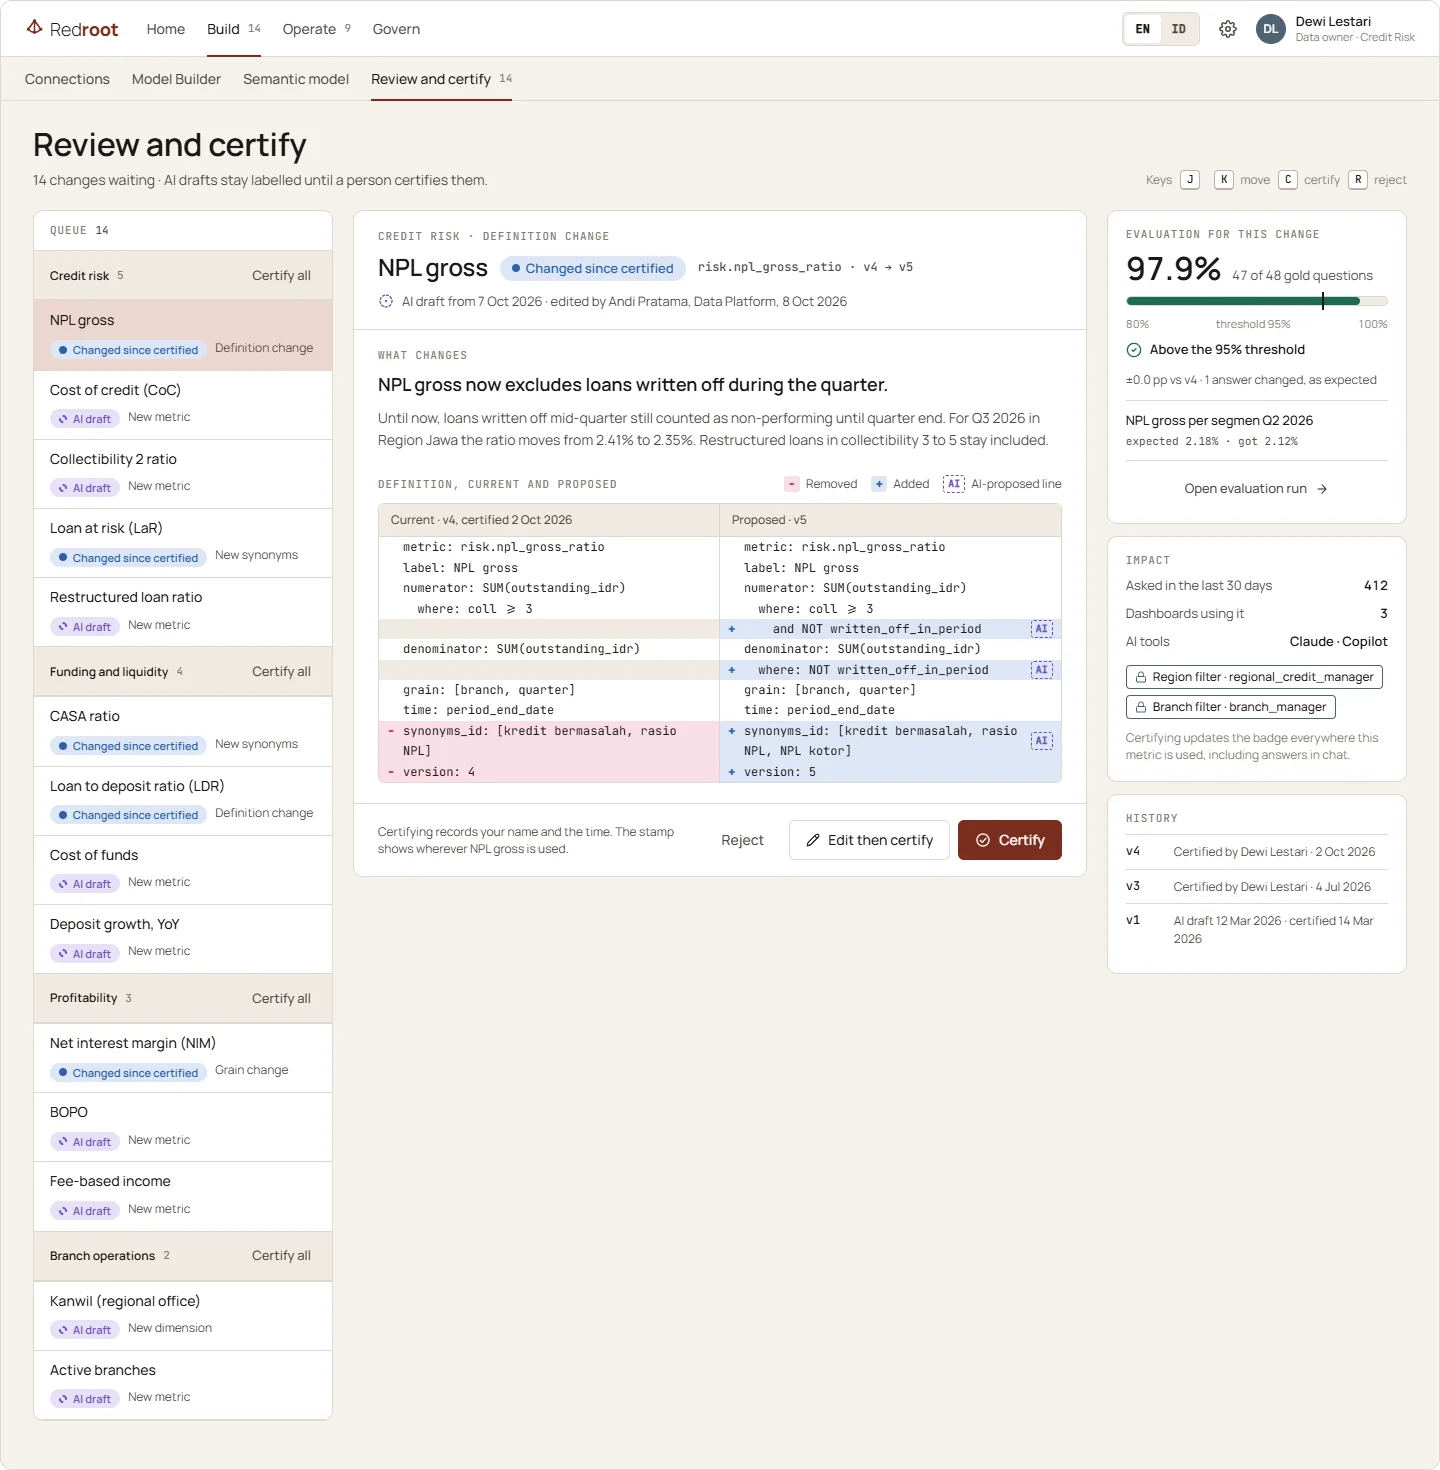Image resolution: width=1440 pixels, height=1470 pixels.
Task: Click the lock icon on Region filter chip
Action: click(1140, 677)
